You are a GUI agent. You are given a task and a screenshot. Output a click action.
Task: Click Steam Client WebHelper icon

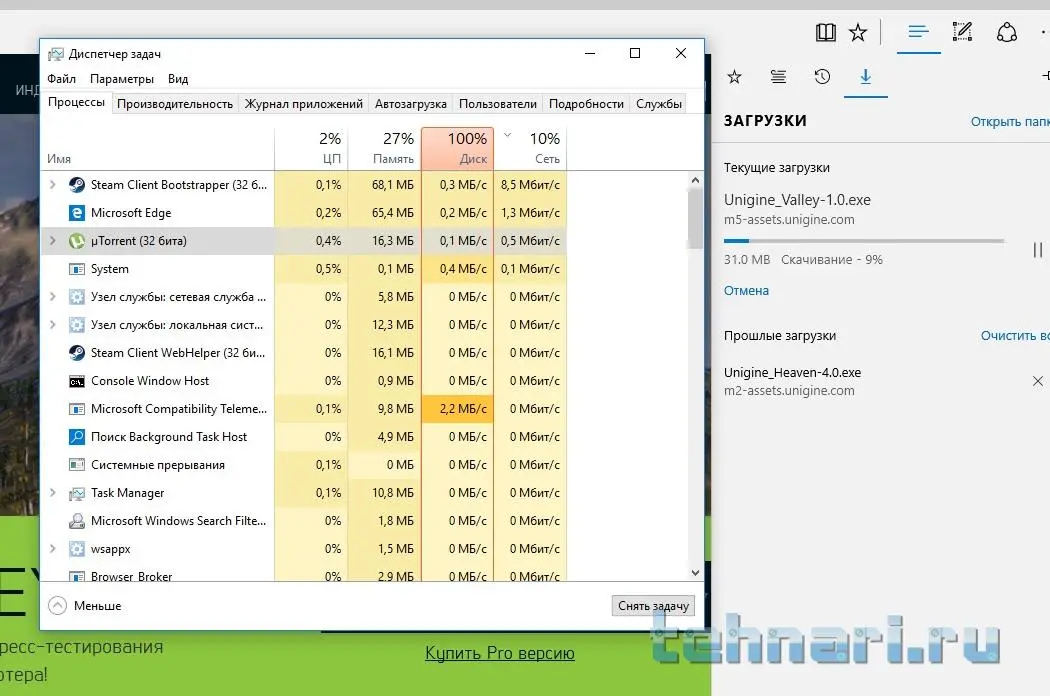pos(77,353)
